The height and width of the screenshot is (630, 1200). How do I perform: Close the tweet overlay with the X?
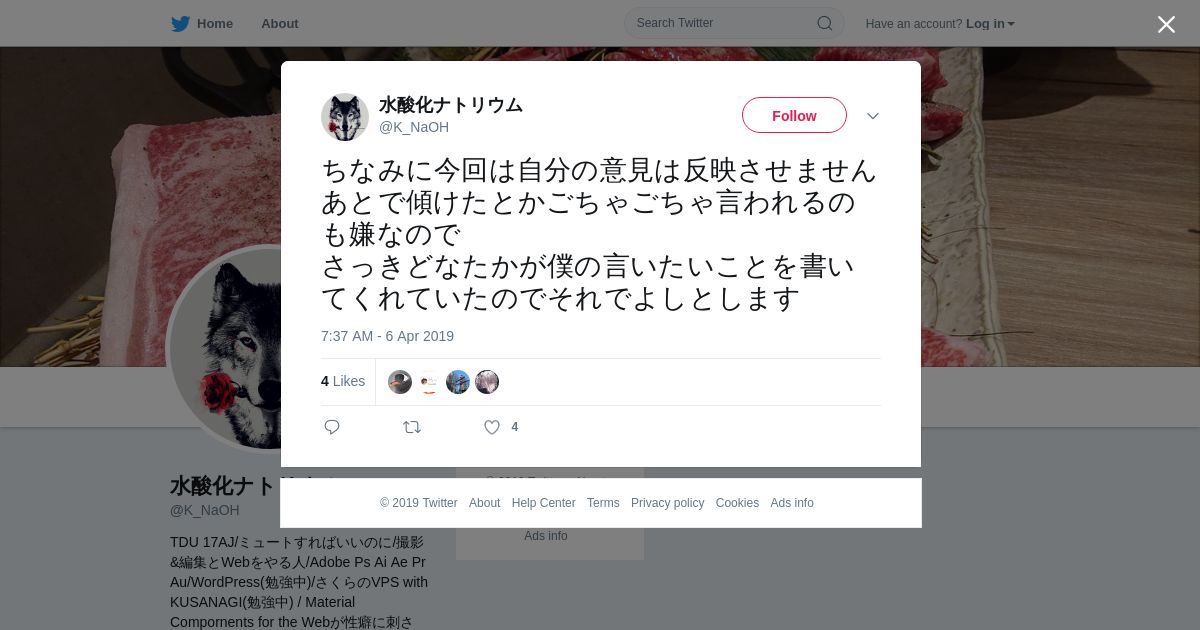coord(1166,24)
